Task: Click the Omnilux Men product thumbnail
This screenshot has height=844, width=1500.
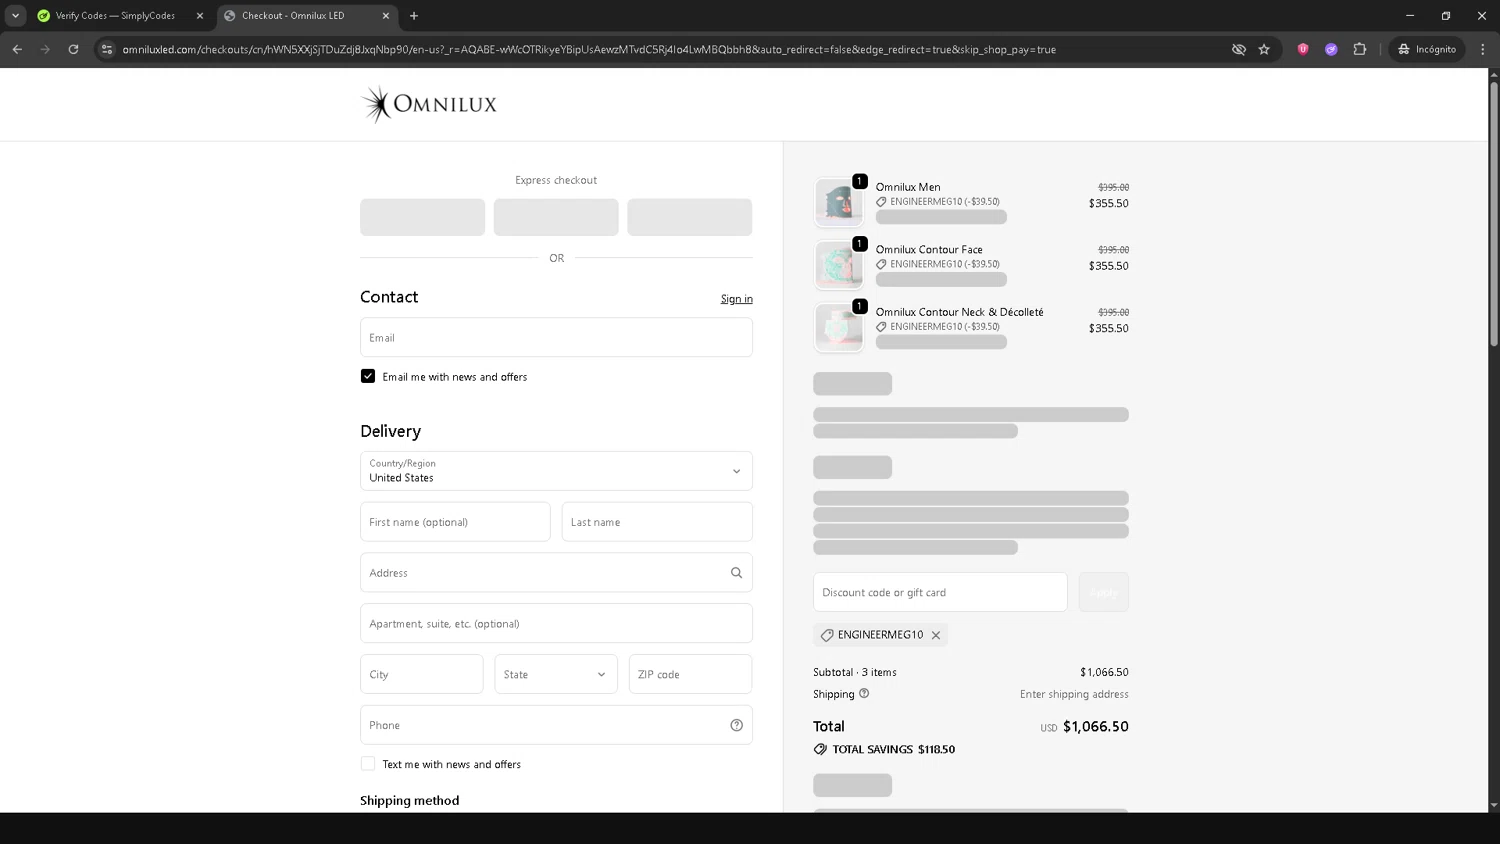Action: coord(839,203)
